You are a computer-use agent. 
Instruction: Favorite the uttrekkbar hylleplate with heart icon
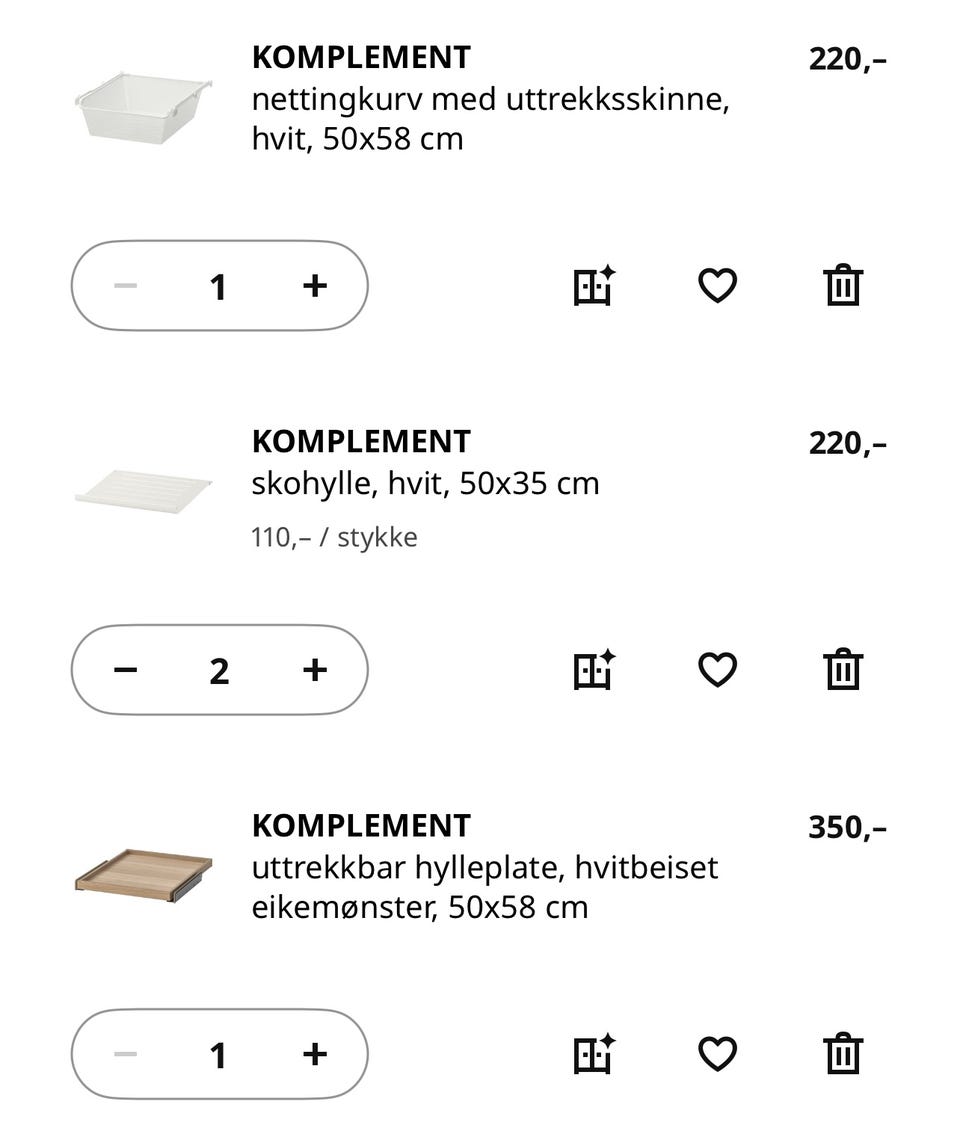pos(717,1053)
